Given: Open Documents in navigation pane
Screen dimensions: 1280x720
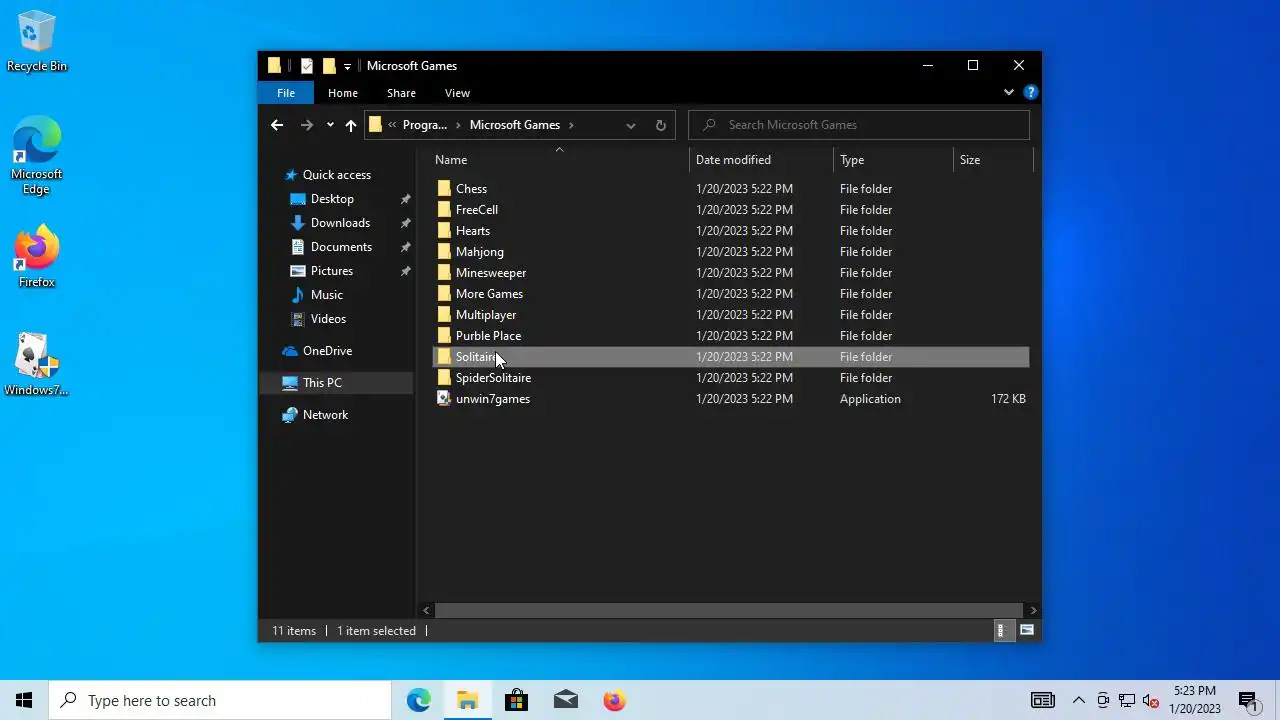Looking at the screenshot, I should pyautogui.click(x=341, y=247).
